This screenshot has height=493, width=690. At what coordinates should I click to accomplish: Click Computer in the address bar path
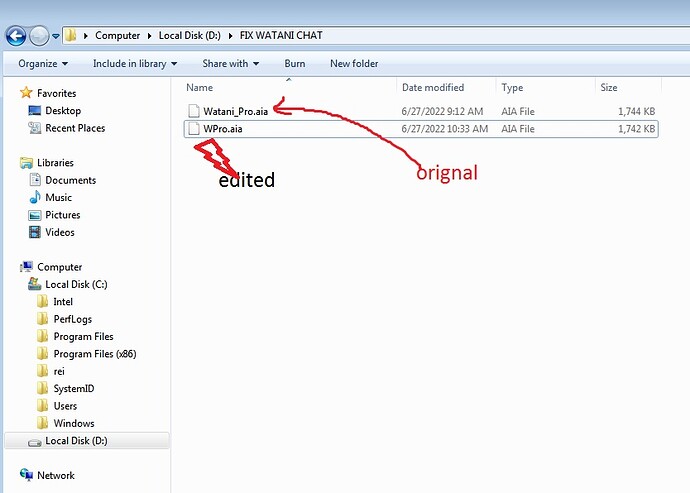pos(117,36)
